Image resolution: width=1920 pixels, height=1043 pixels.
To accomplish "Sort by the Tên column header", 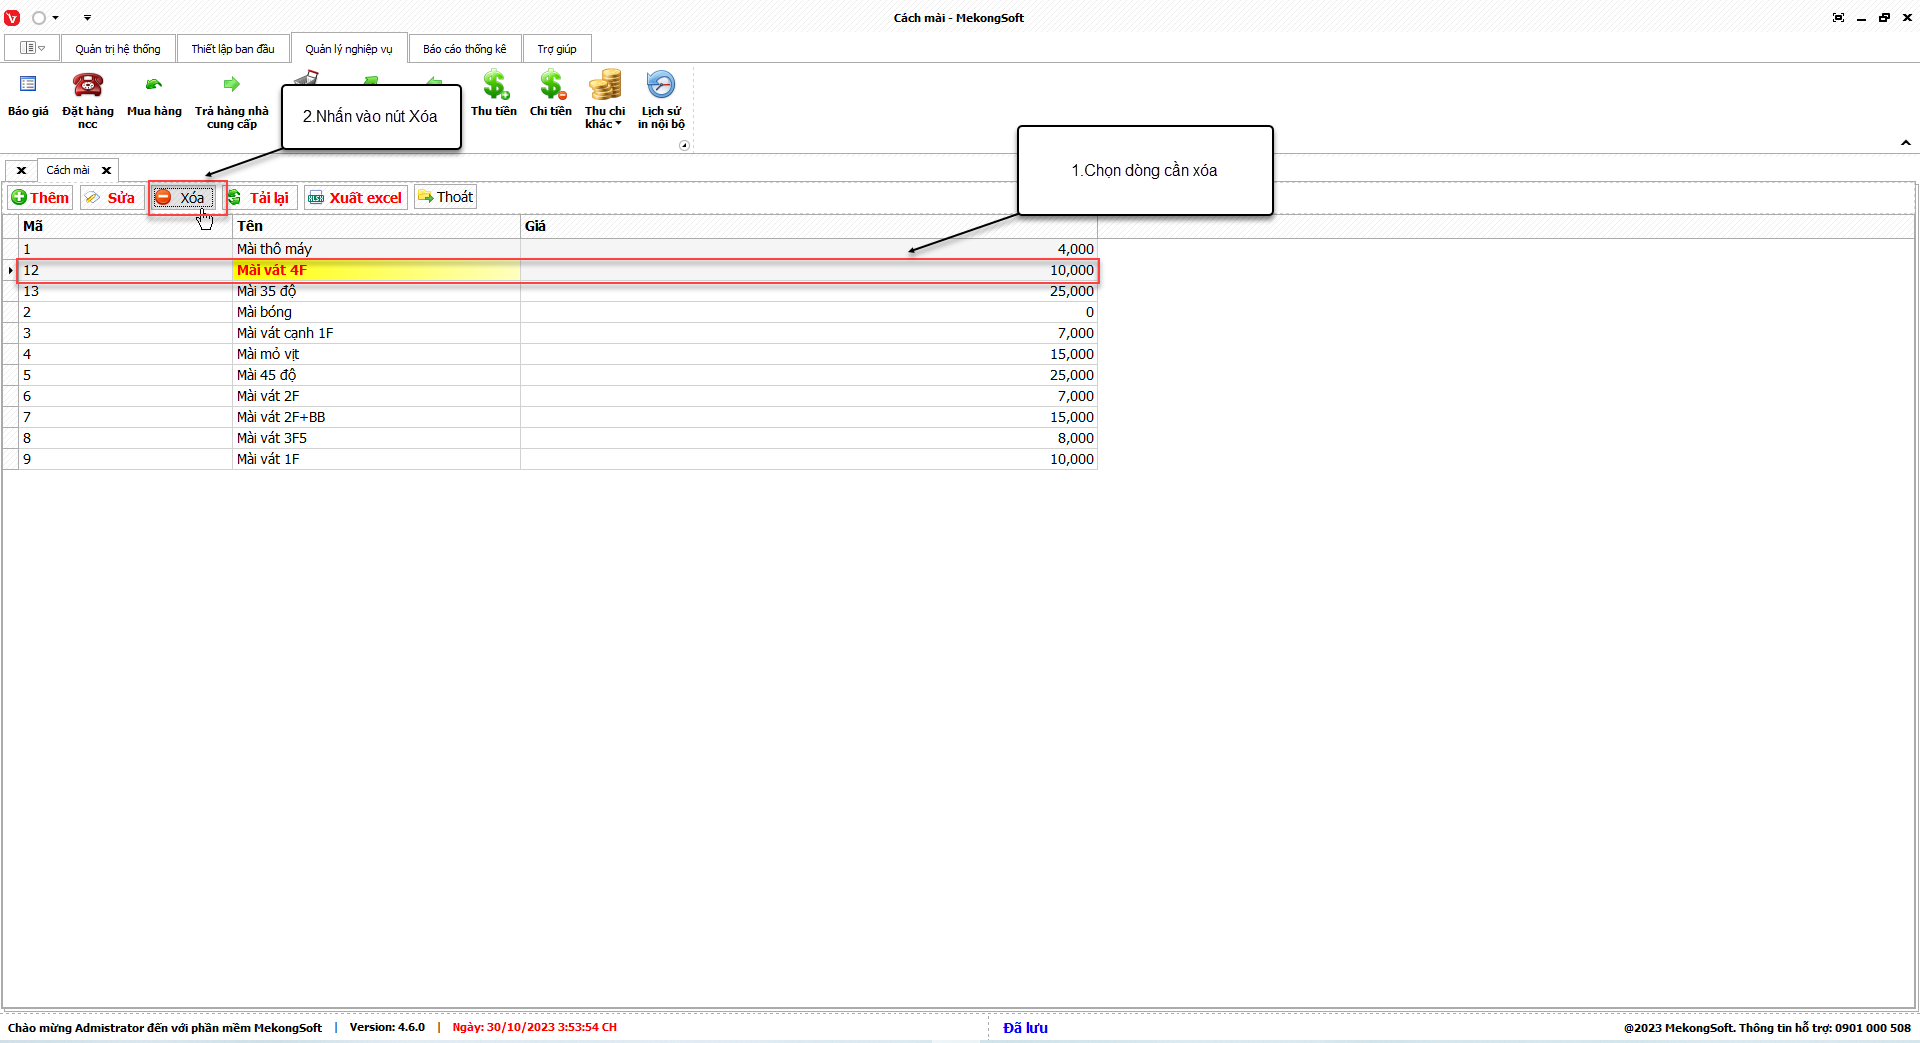I will point(377,226).
